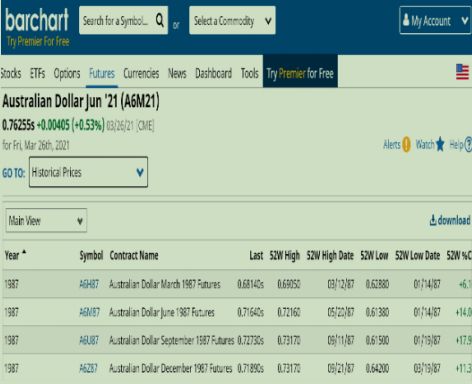The width and height of the screenshot is (472, 384).
Task: Select the Futures tab
Action: click(102, 73)
